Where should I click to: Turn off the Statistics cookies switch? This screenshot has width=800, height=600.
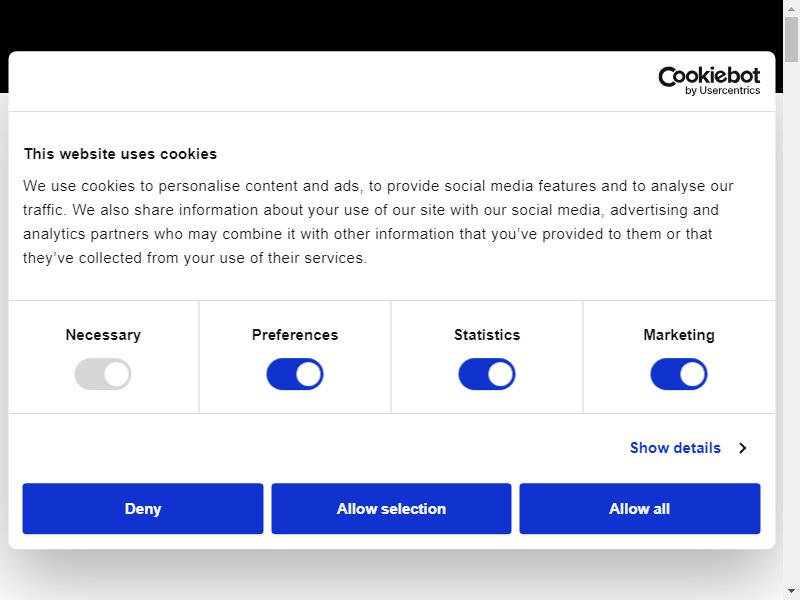(x=487, y=374)
